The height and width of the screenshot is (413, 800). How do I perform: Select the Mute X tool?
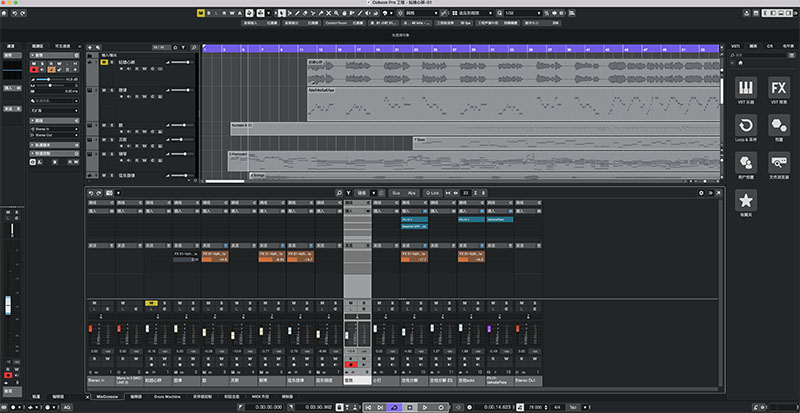[329, 13]
